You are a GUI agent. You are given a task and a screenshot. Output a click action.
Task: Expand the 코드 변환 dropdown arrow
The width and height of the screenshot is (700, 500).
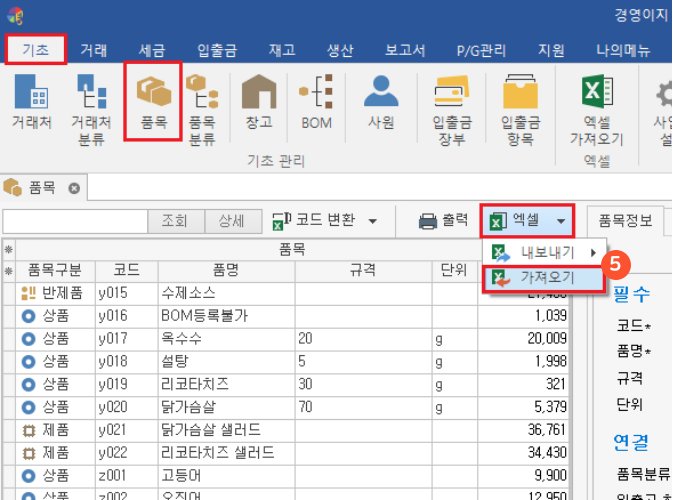[x=373, y=221]
